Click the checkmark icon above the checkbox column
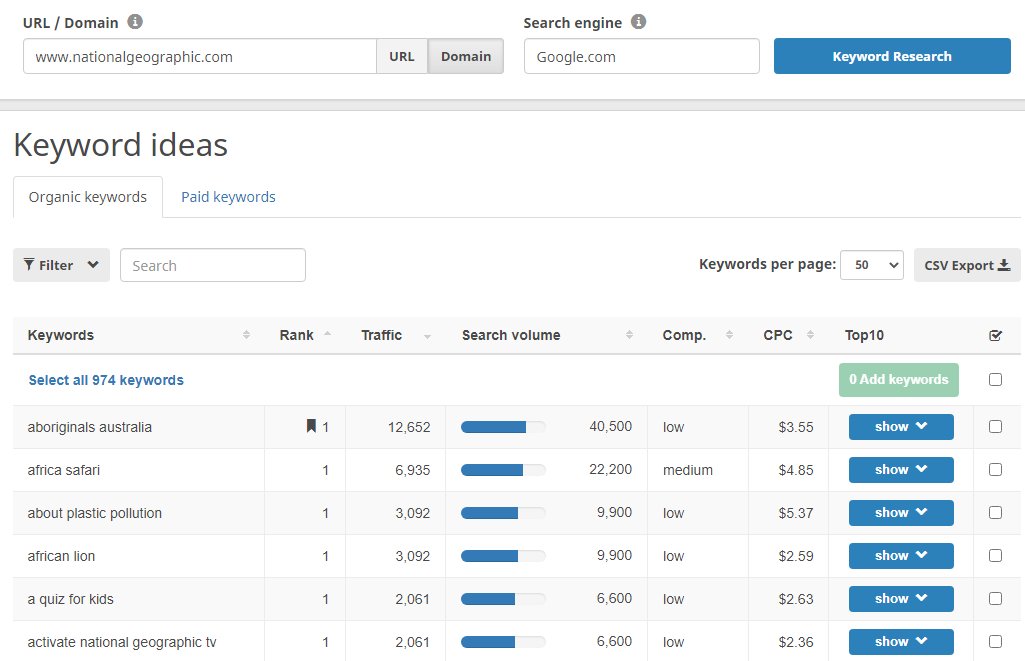This screenshot has height=661, width=1025. 995,335
